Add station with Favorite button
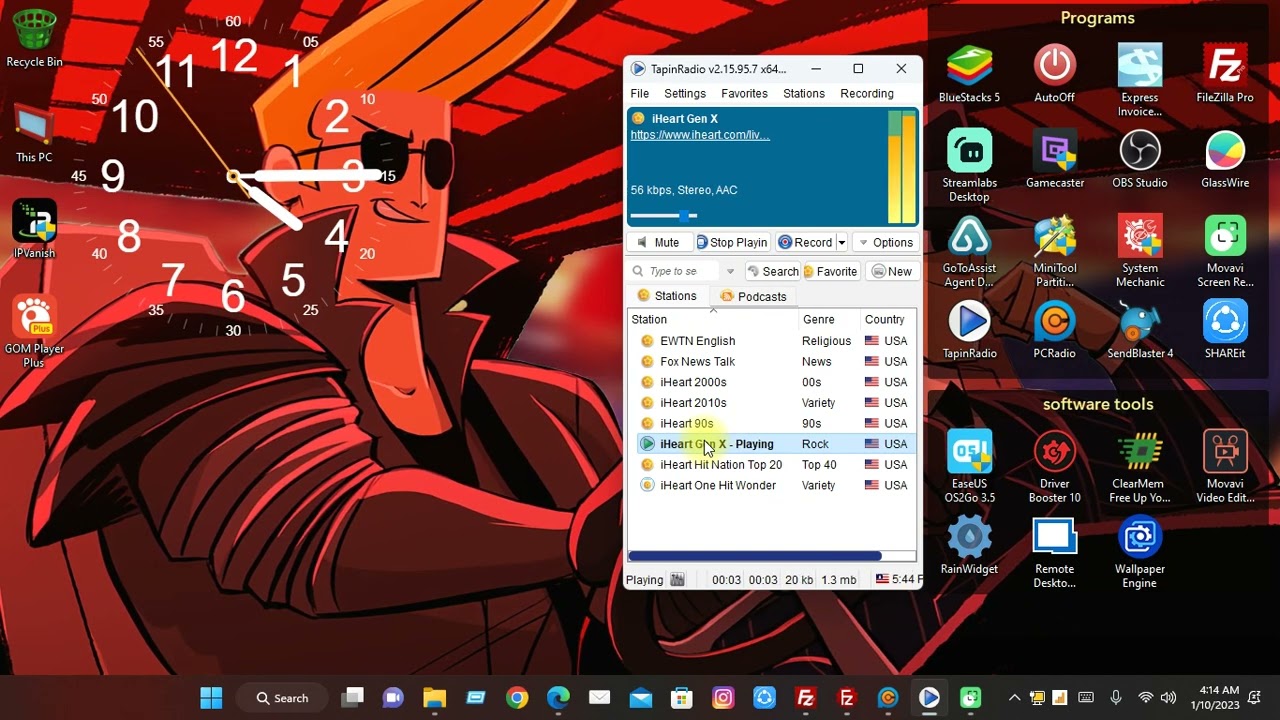The height and width of the screenshot is (720, 1280). click(x=831, y=272)
